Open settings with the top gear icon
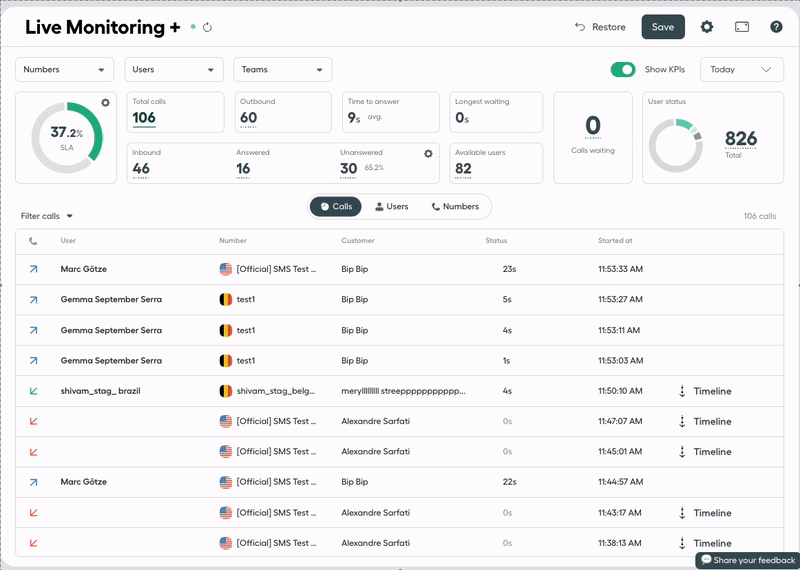Image resolution: width=800 pixels, height=570 pixels. pyautogui.click(x=707, y=27)
